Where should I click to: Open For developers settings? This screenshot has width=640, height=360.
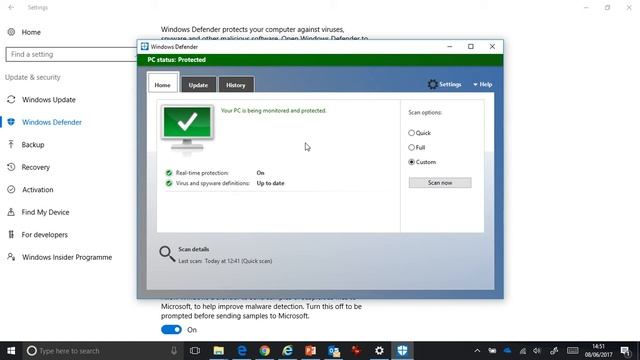[44, 235]
